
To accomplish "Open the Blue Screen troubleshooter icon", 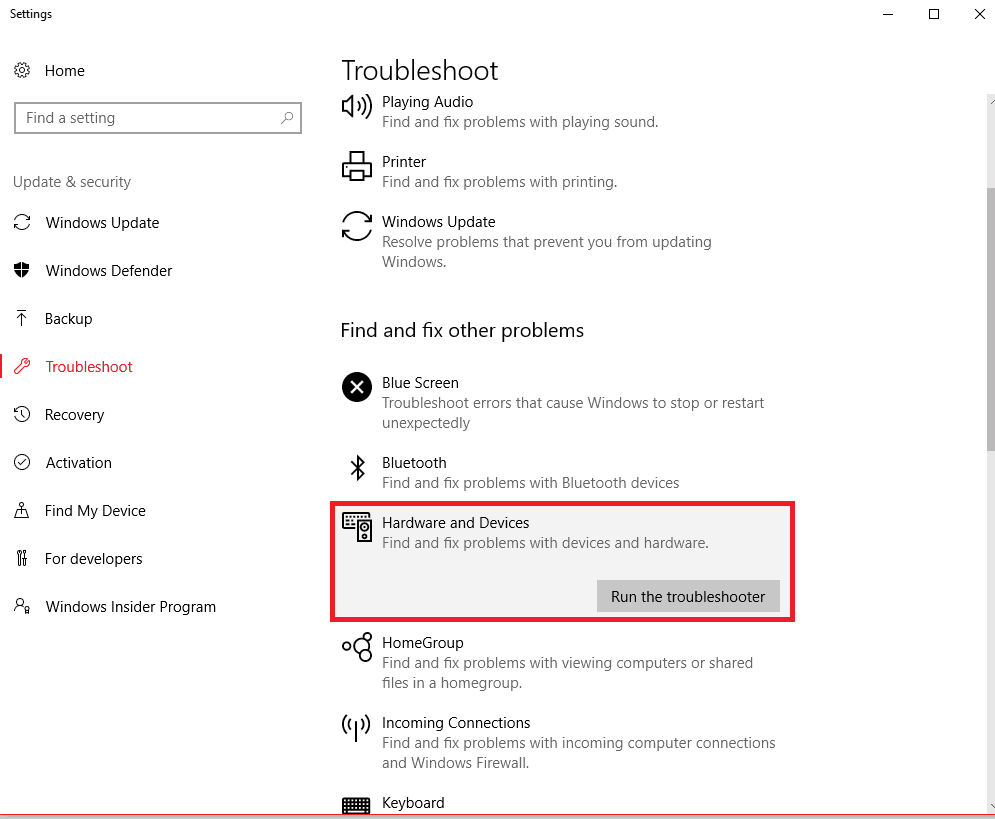I will tap(357, 387).
